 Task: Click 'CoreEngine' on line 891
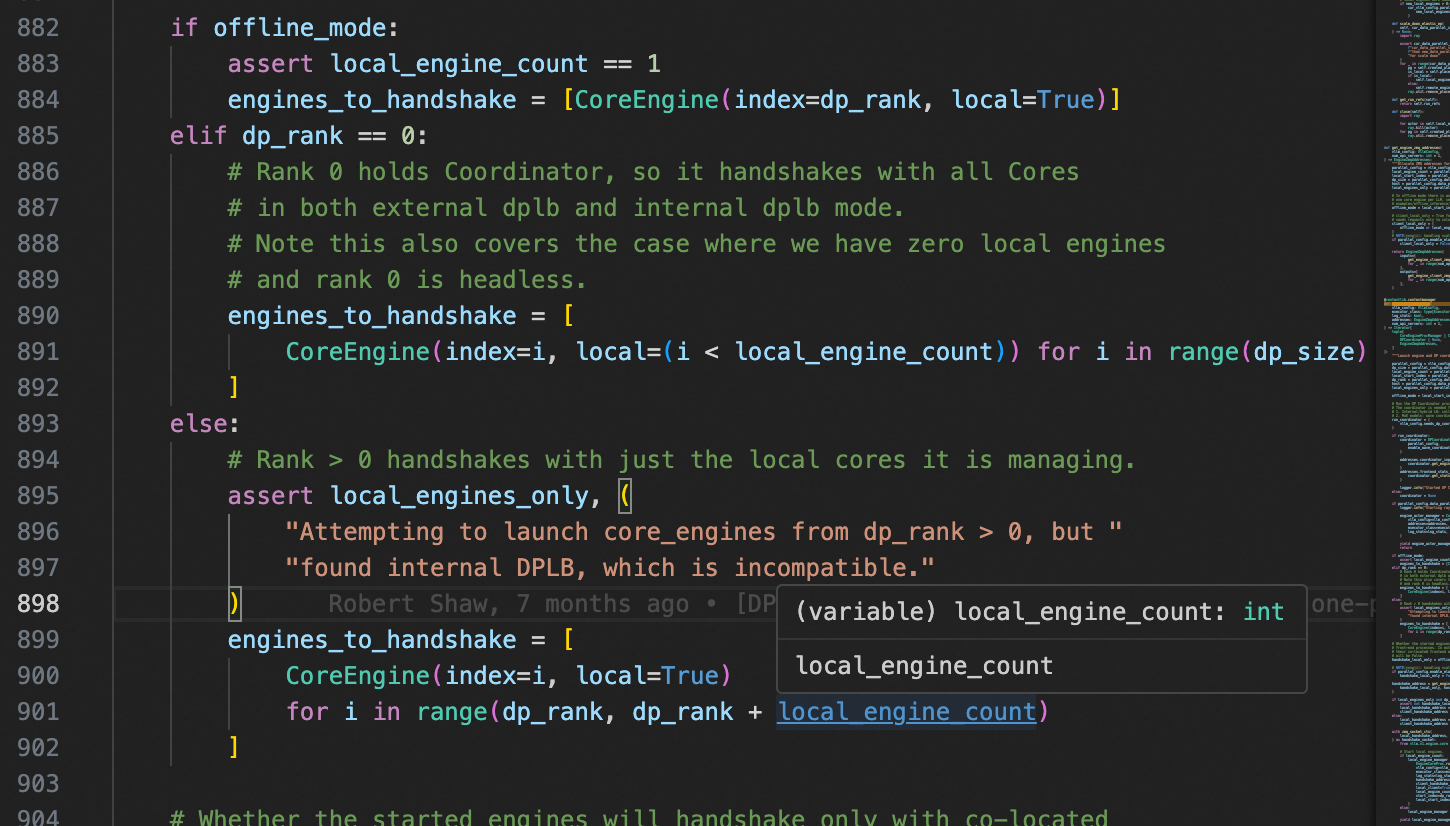point(358,351)
